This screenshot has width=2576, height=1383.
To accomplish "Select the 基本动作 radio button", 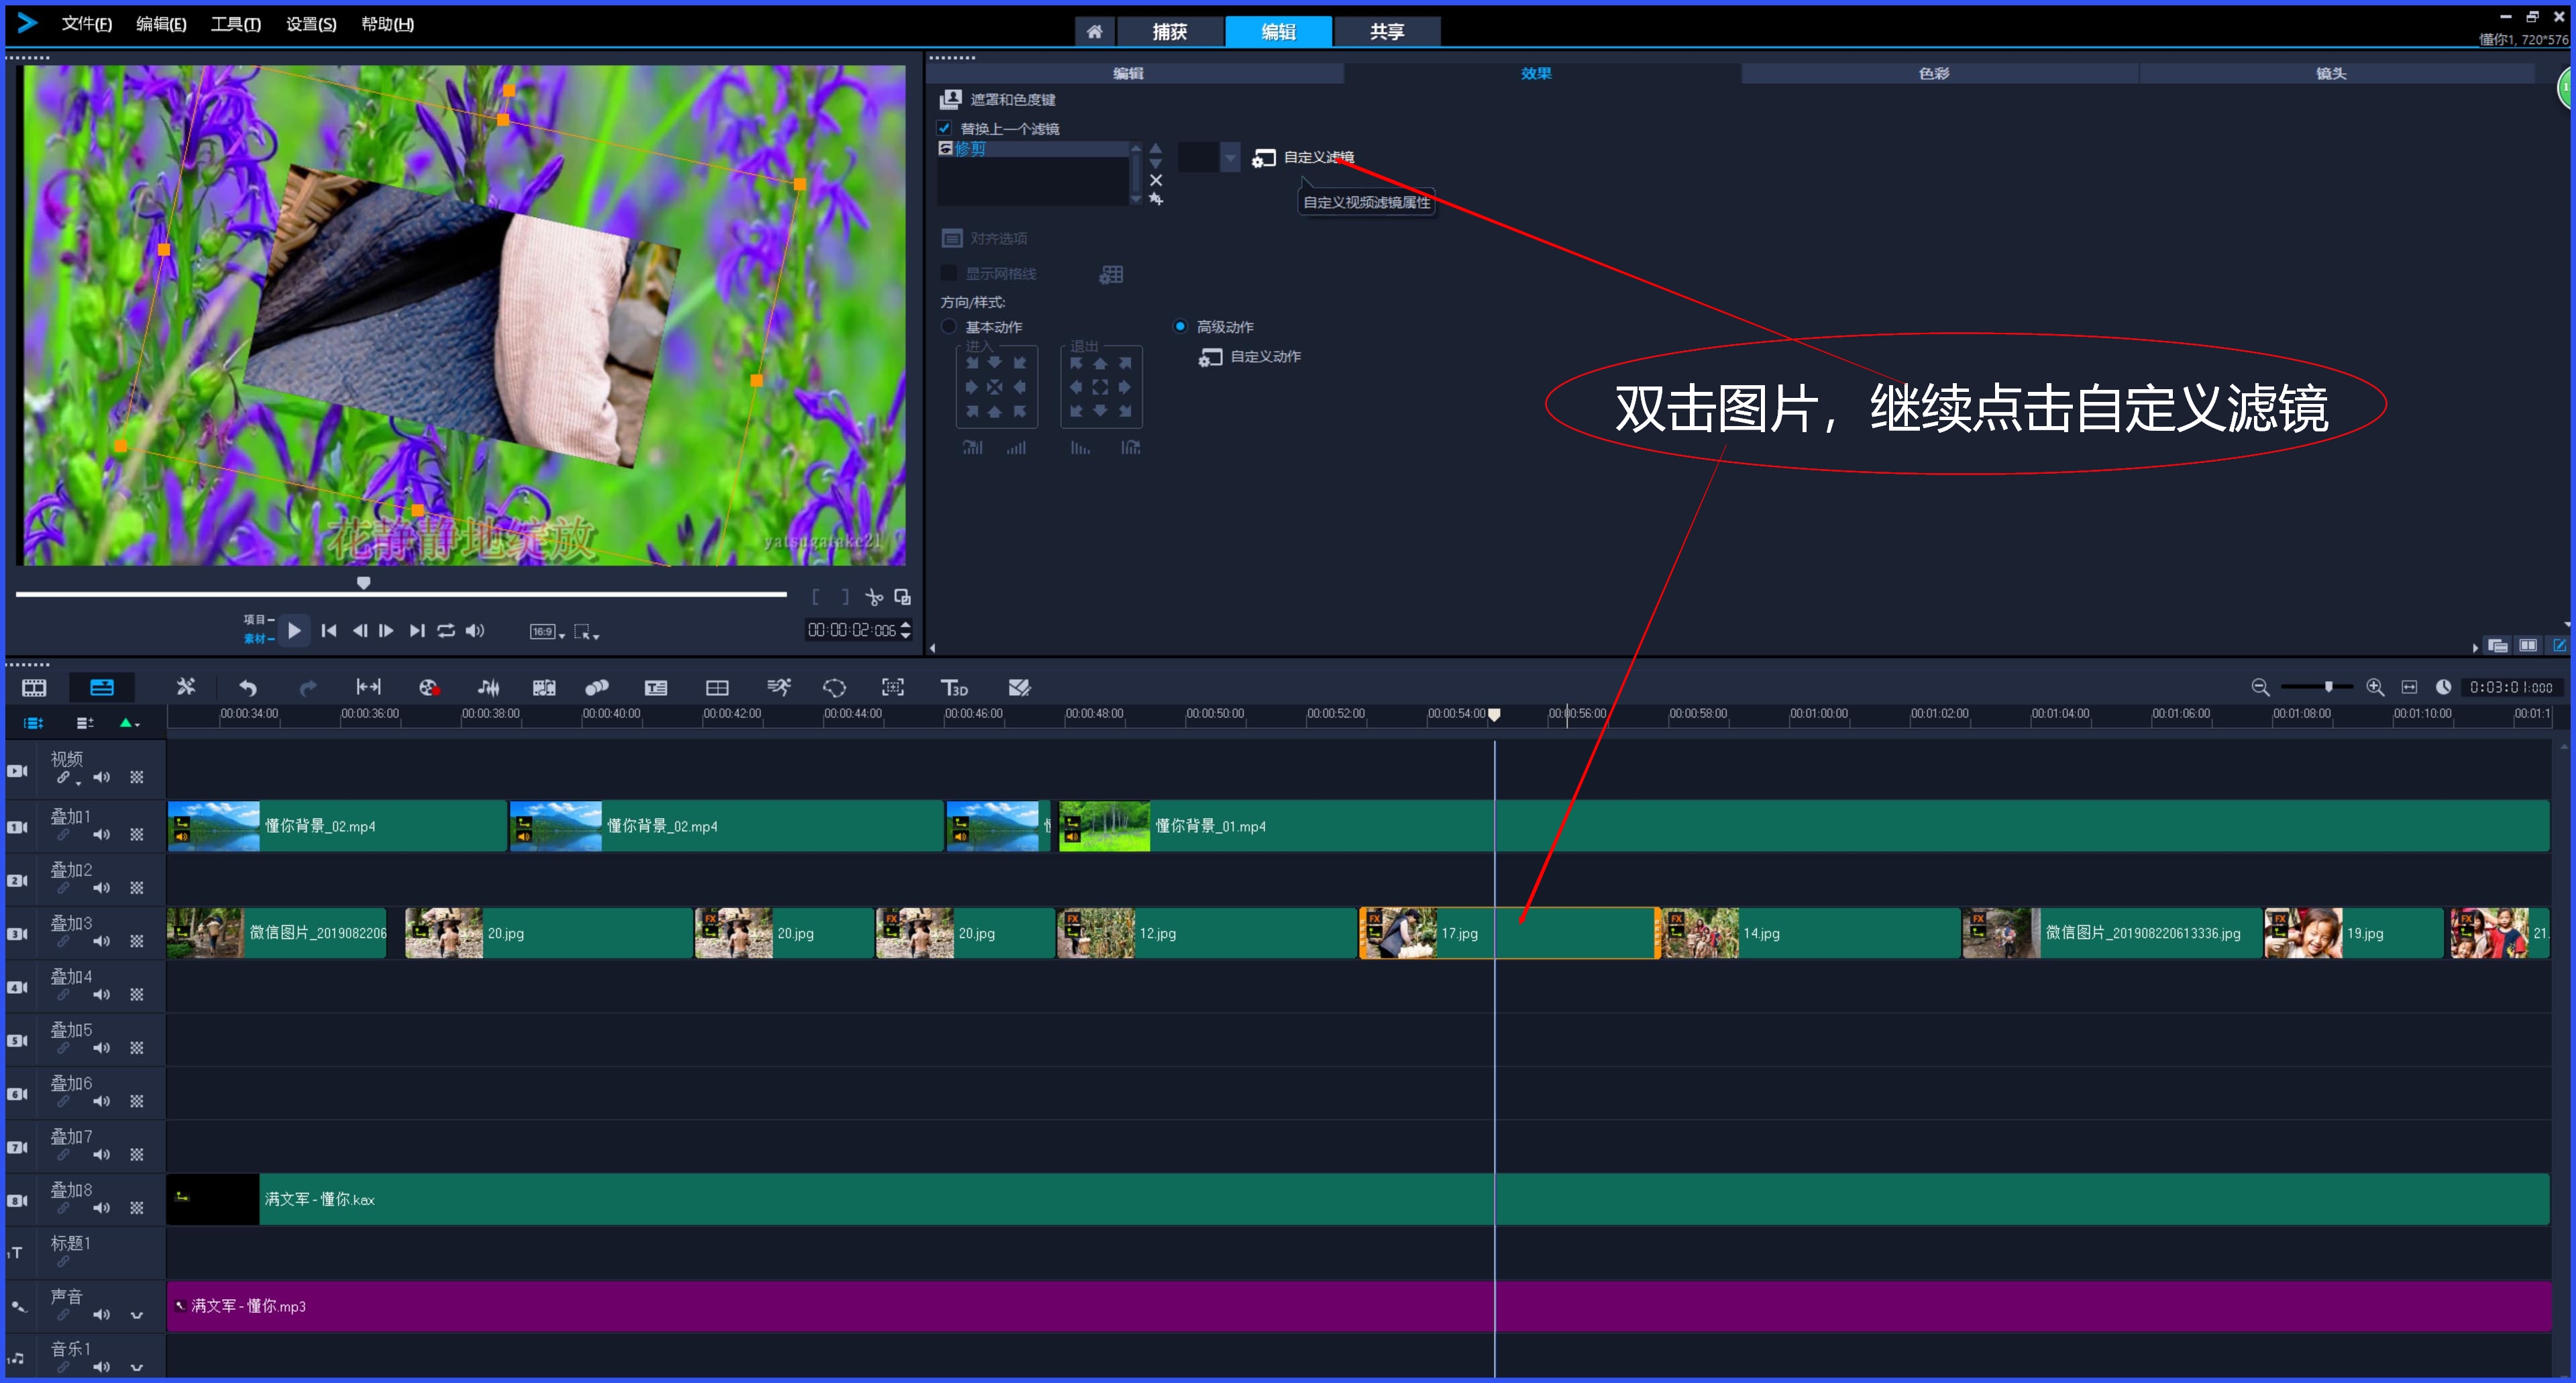I will (x=949, y=326).
